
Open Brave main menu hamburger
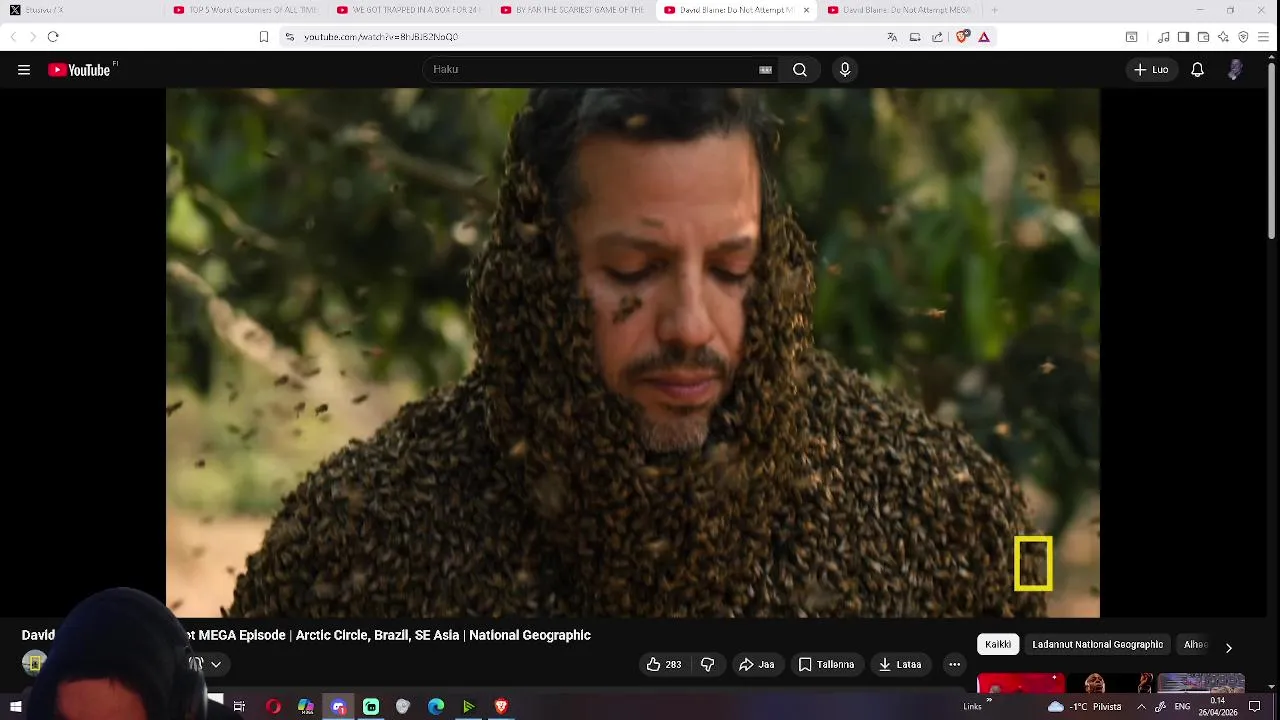1264,37
